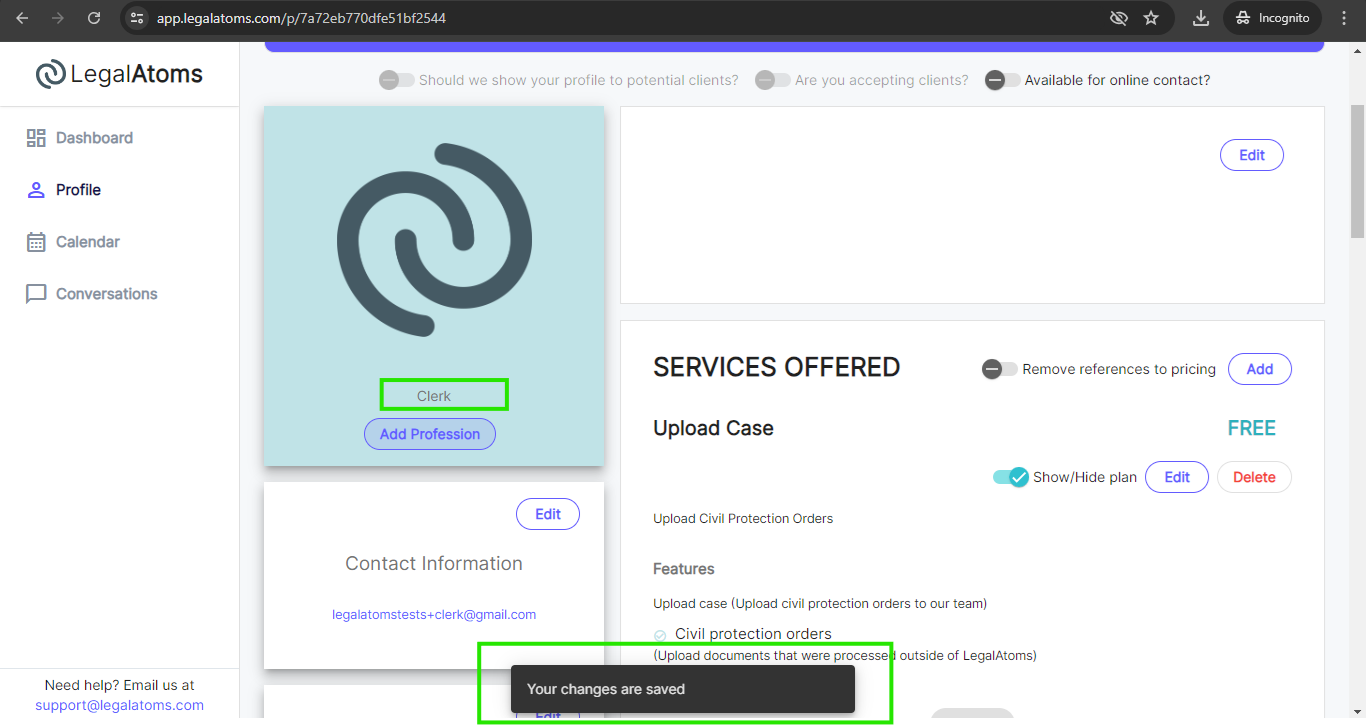Click the Clerk profession label
Image resolution: width=1366 pixels, height=725 pixels.
(434, 396)
